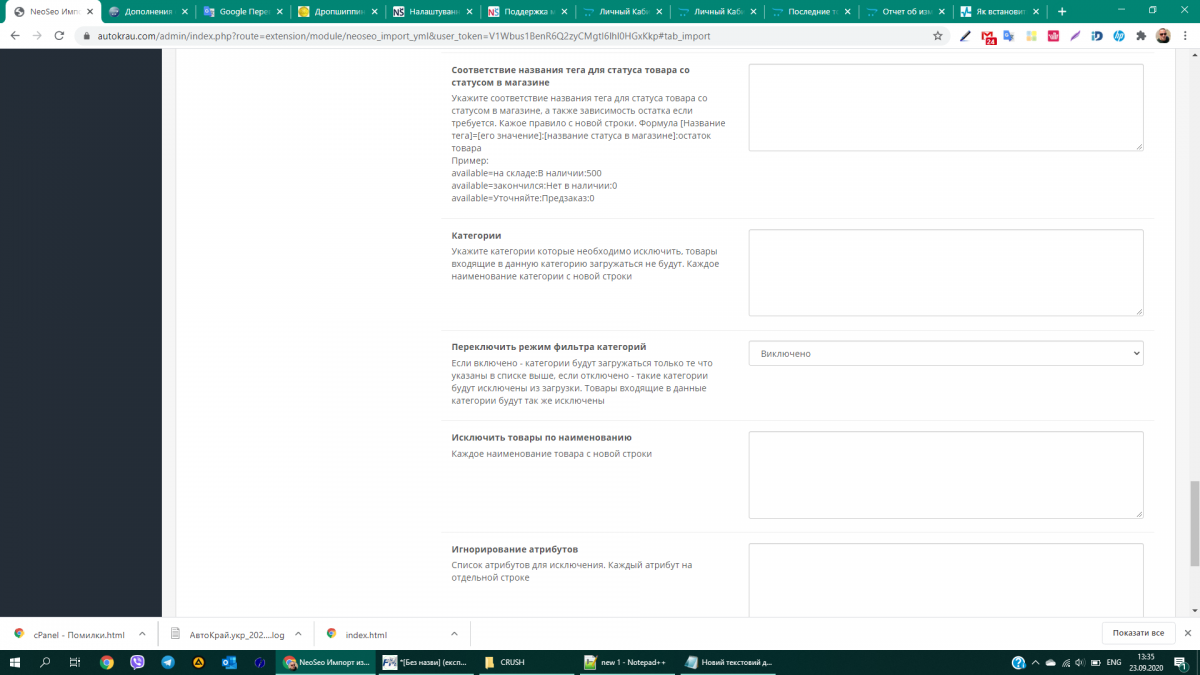Switch to Notepad++ new 1 window
This screenshot has width=1200, height=675.
point(629,662)
